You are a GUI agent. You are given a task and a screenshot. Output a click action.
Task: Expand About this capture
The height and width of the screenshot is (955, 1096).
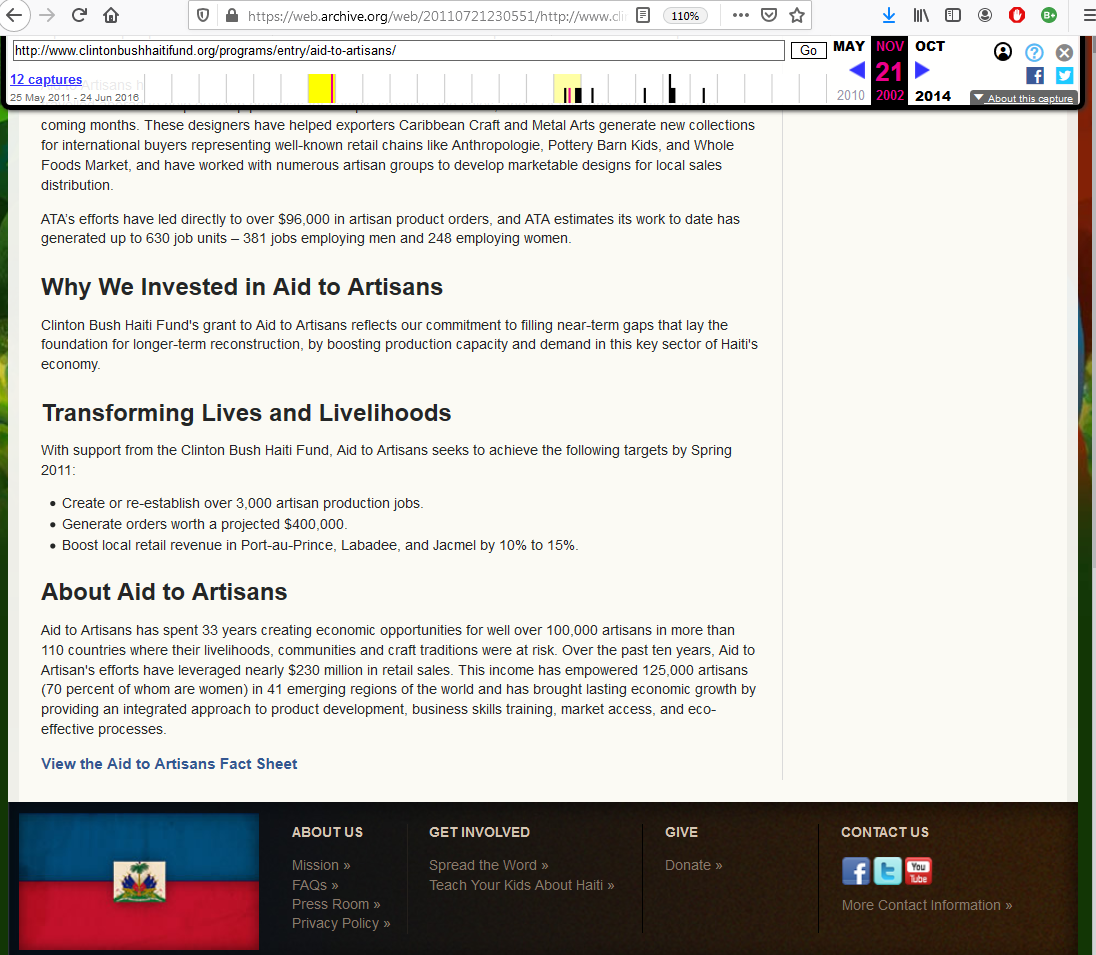[1023, 99]
